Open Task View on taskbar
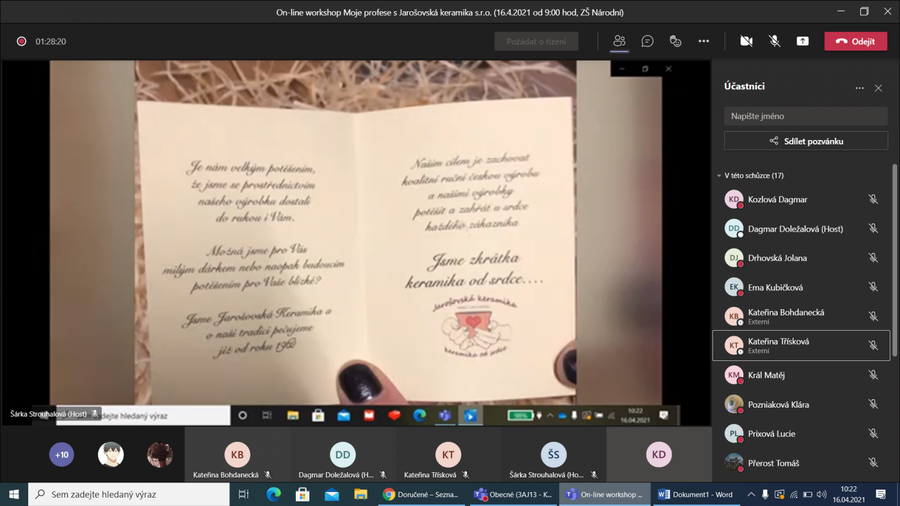900x506 pixels. pos(243,494)
